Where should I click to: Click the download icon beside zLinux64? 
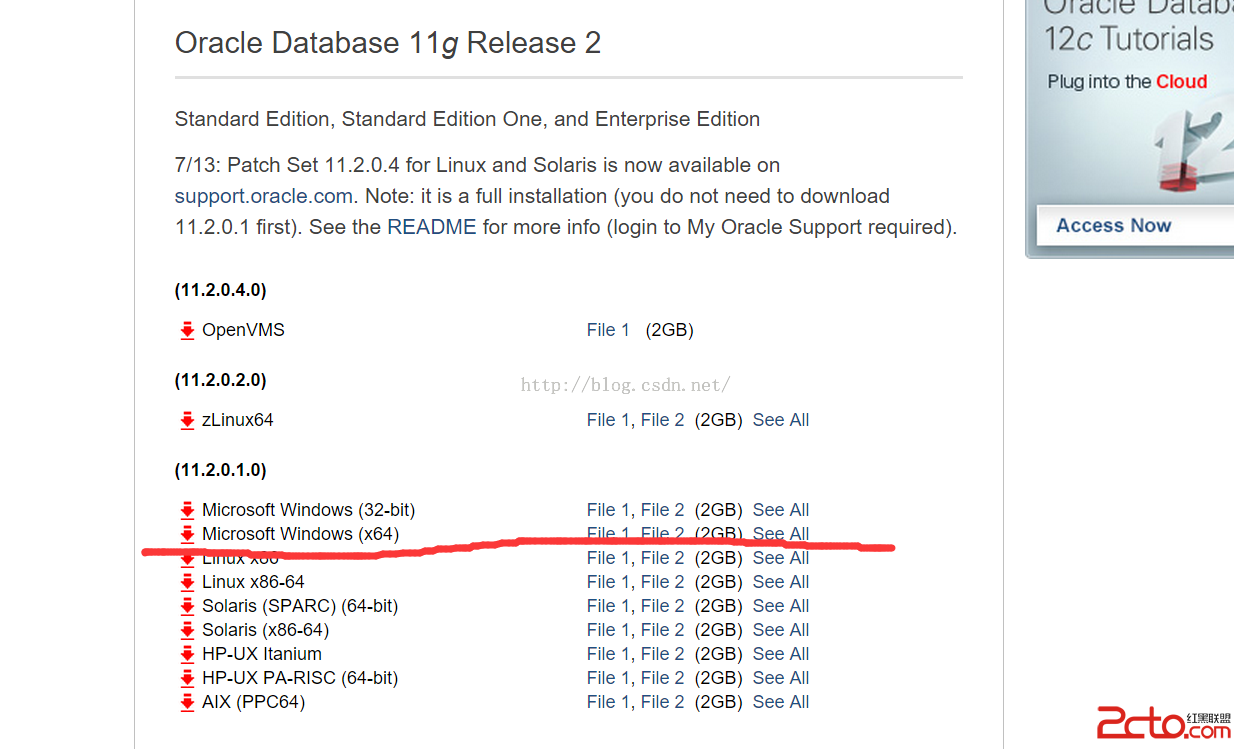coord(187,421)
